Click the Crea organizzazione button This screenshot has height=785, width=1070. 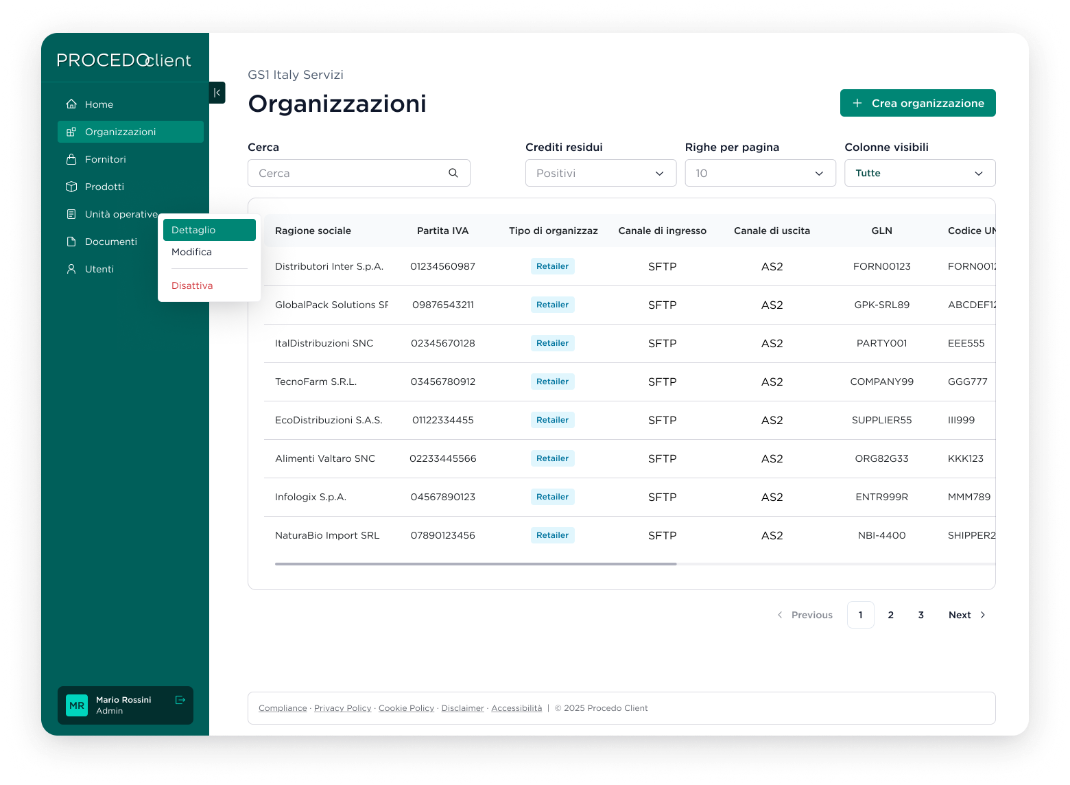pyautogui.click(x=918, y=103)
